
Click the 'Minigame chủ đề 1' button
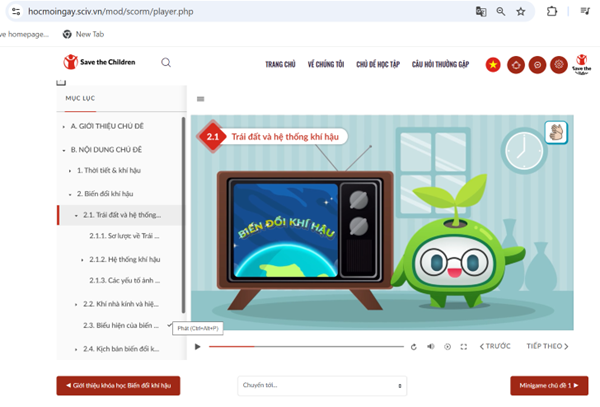click(549, 385)
